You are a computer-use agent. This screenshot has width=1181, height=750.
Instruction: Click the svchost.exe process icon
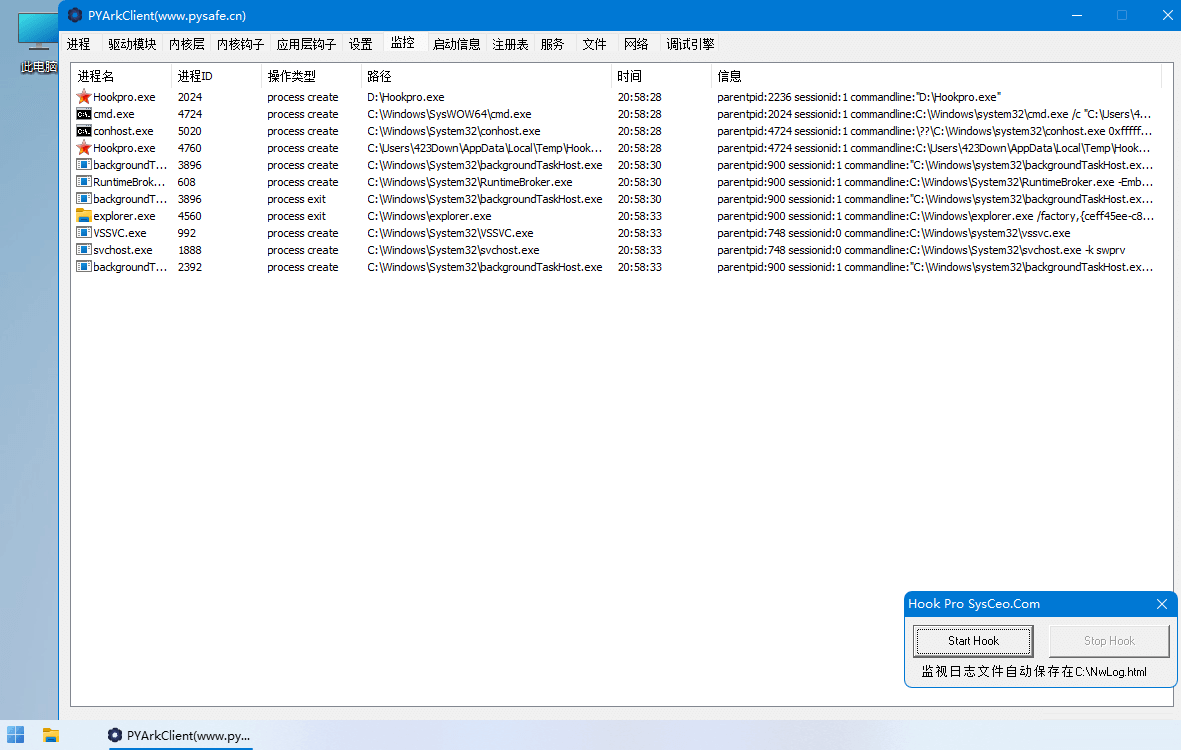[x=84, y=250]
